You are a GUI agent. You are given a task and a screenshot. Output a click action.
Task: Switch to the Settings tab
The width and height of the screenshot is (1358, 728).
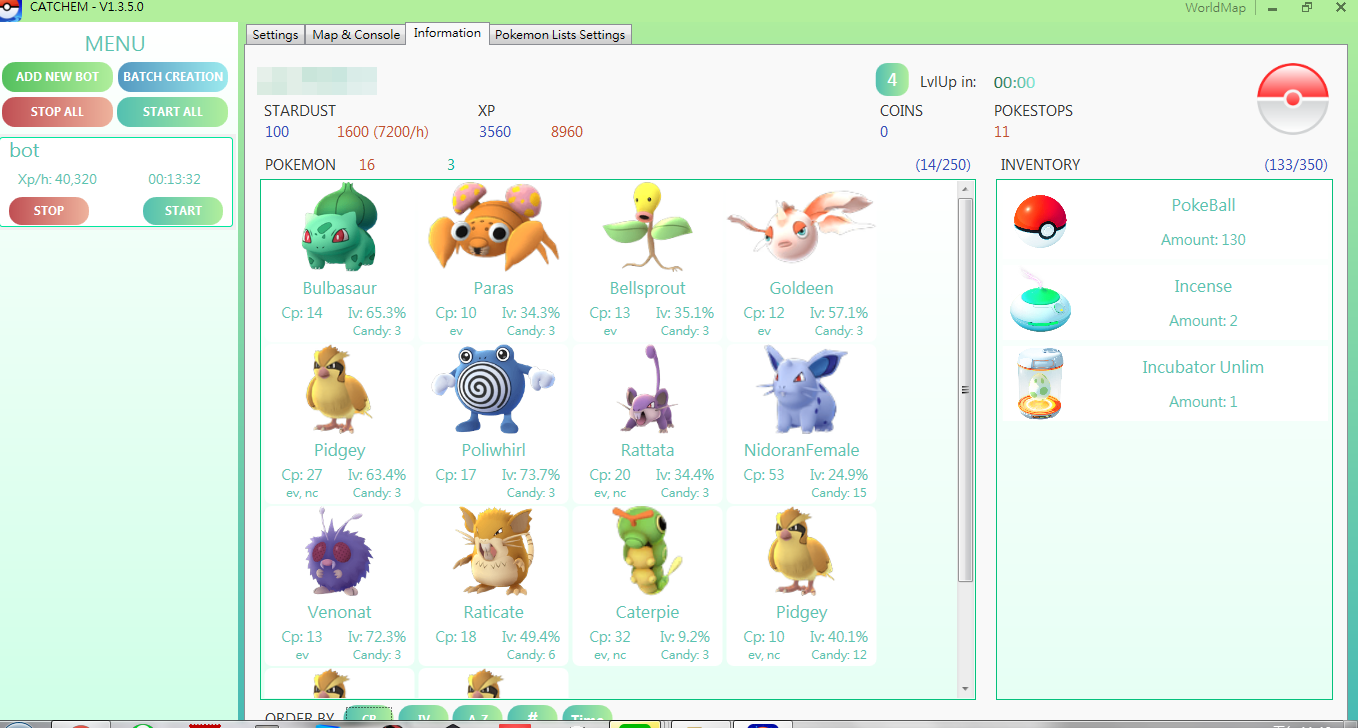(275, 35)
